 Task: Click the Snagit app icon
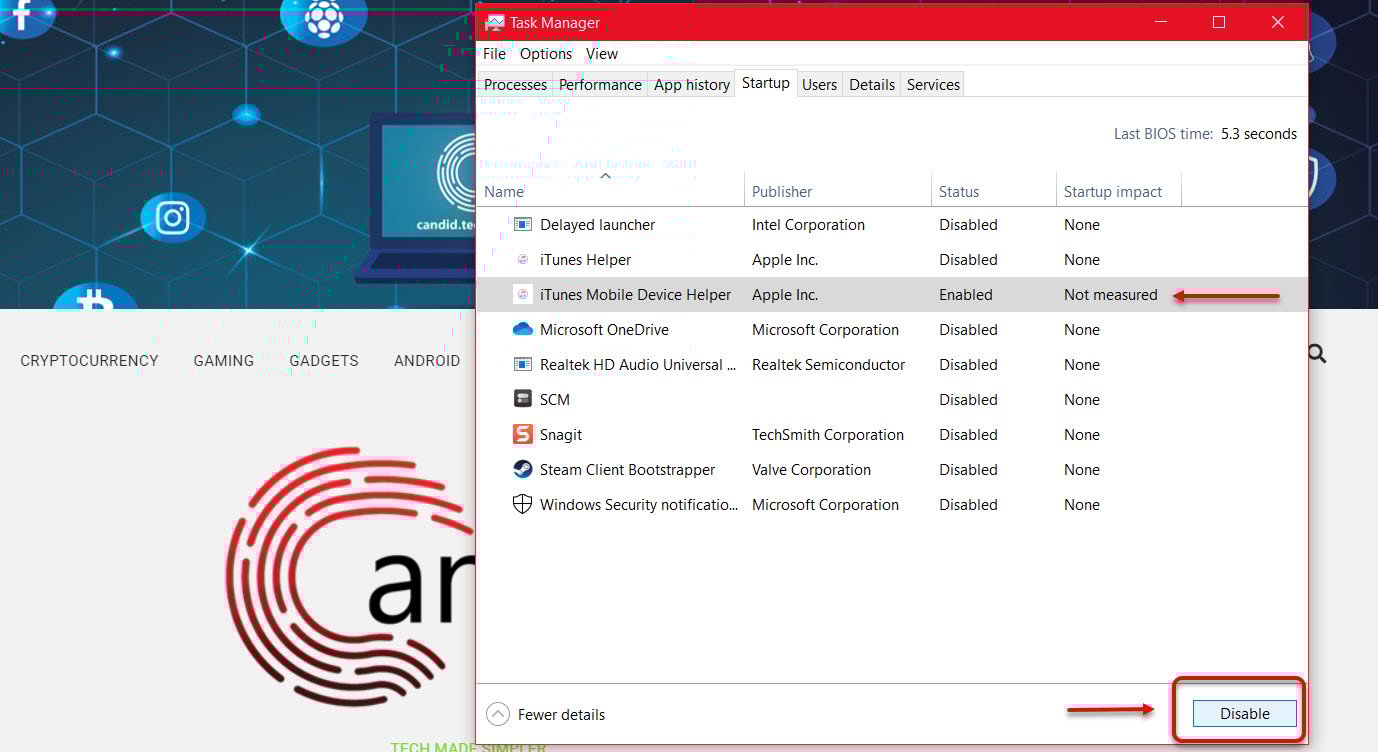[x=522, y=435]
